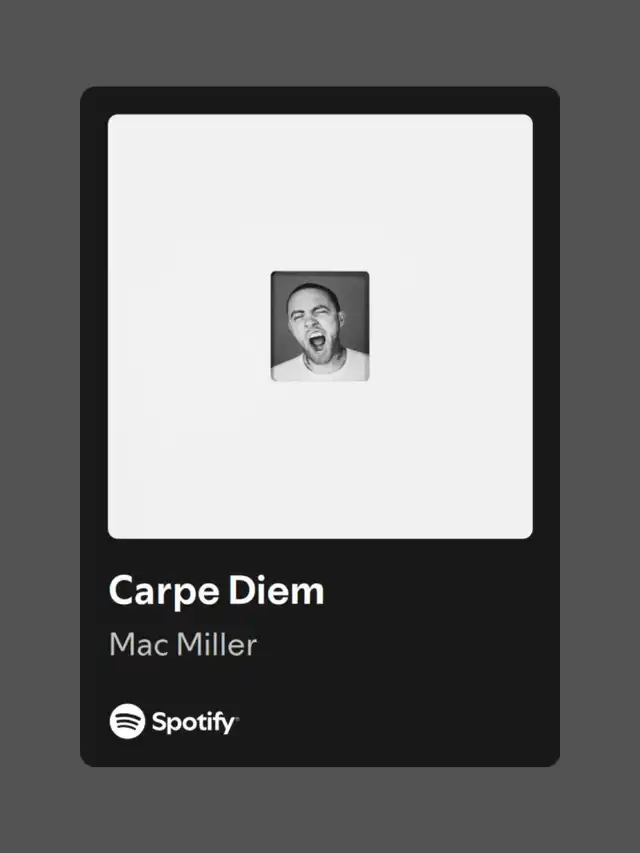Image resolution: width=640 pixels, height=853 pixels.
Task: Select the word Miller in artist name
Action: (217, 645)
